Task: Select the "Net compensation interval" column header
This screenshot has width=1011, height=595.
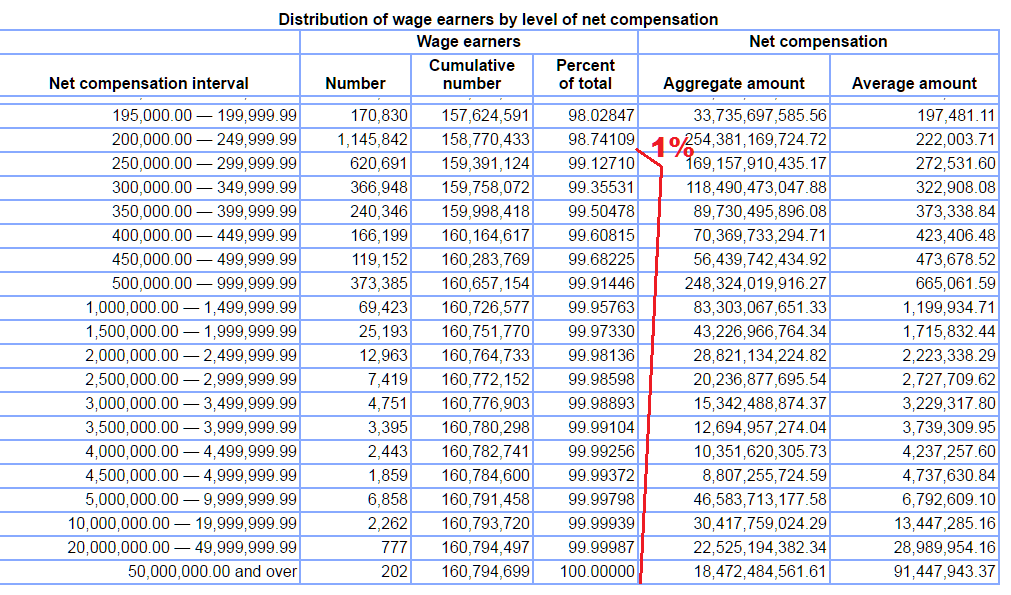Action: point(149,84)
